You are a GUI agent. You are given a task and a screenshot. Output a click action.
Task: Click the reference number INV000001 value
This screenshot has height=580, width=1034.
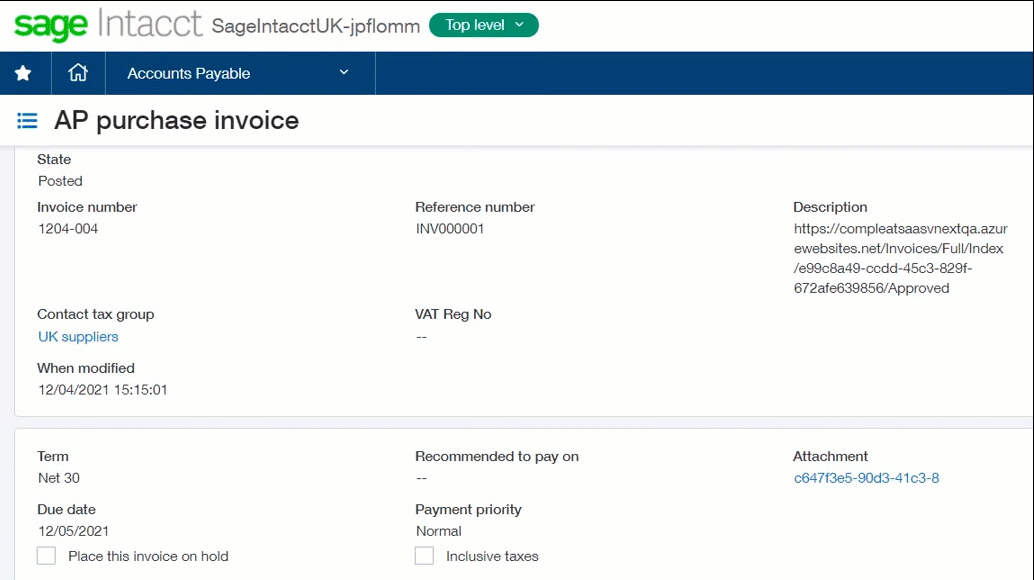point(450,229)
